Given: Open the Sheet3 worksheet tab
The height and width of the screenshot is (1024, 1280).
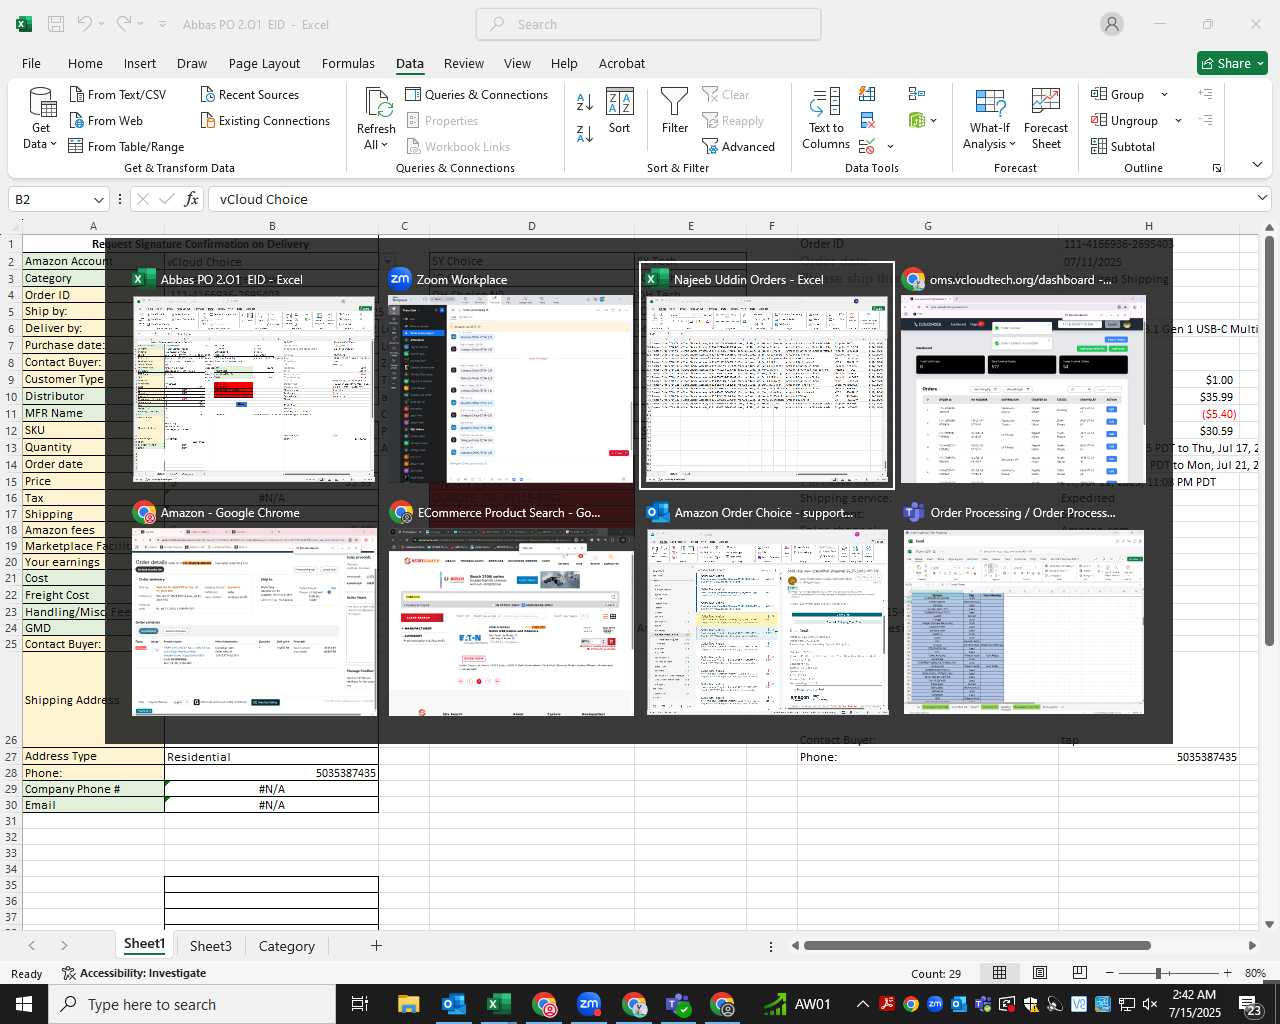Looking at the screenshot, I should 211,946.
